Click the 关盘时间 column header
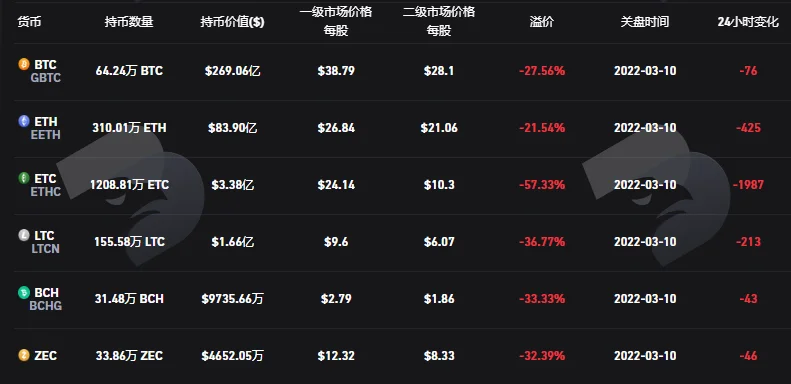 pos(645,22)
